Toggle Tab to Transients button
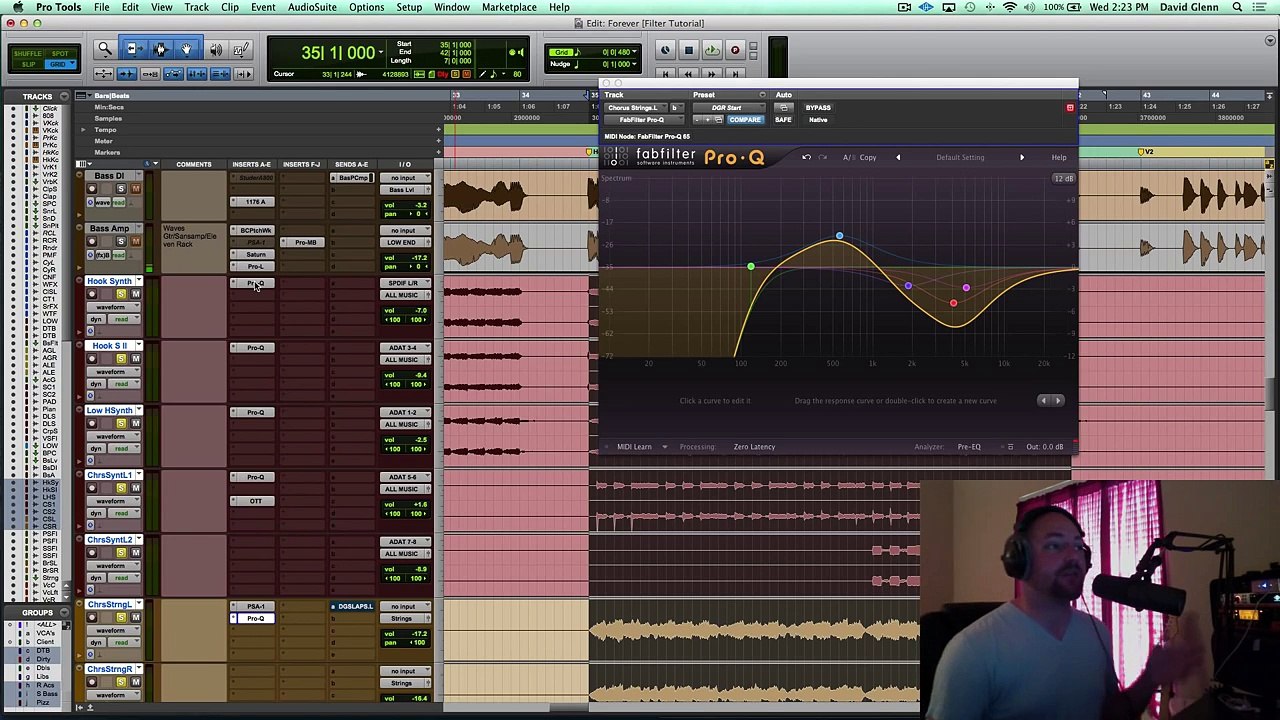This screenshot has width=1280, height=720. click(x=127, y=74)
